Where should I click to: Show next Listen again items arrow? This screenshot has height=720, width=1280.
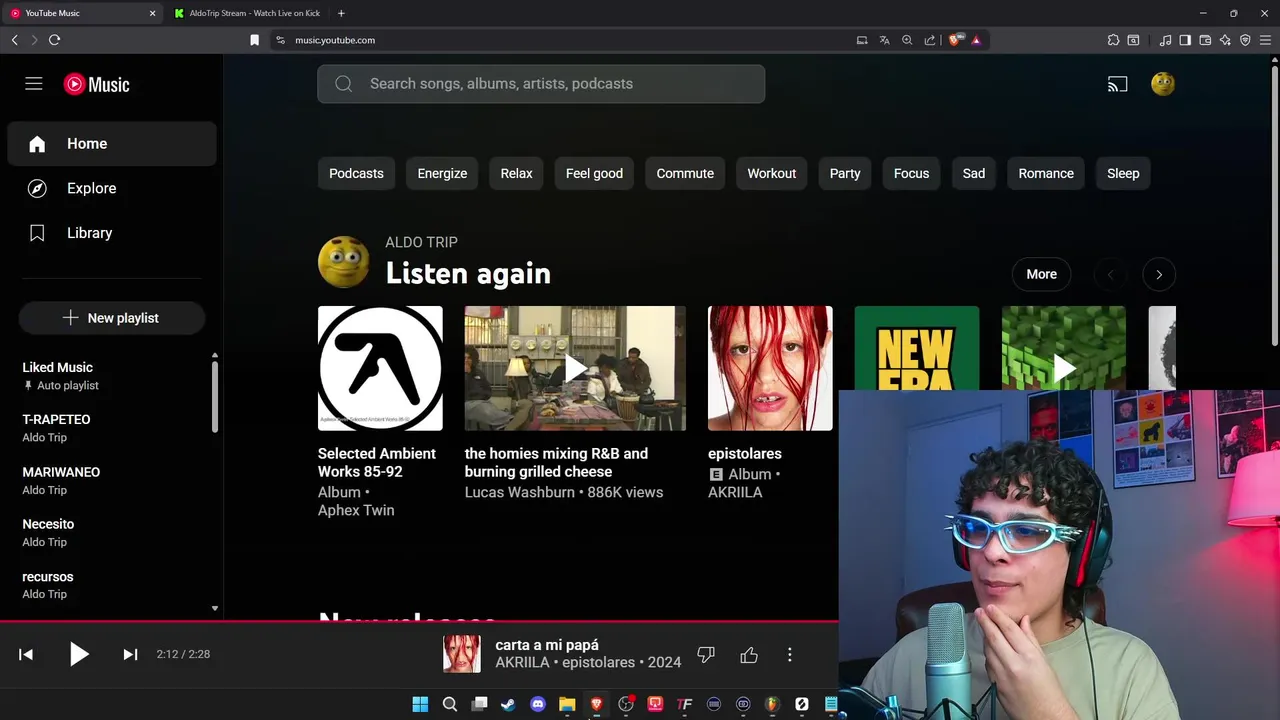pyautogui.click(x=1159, y=274)
